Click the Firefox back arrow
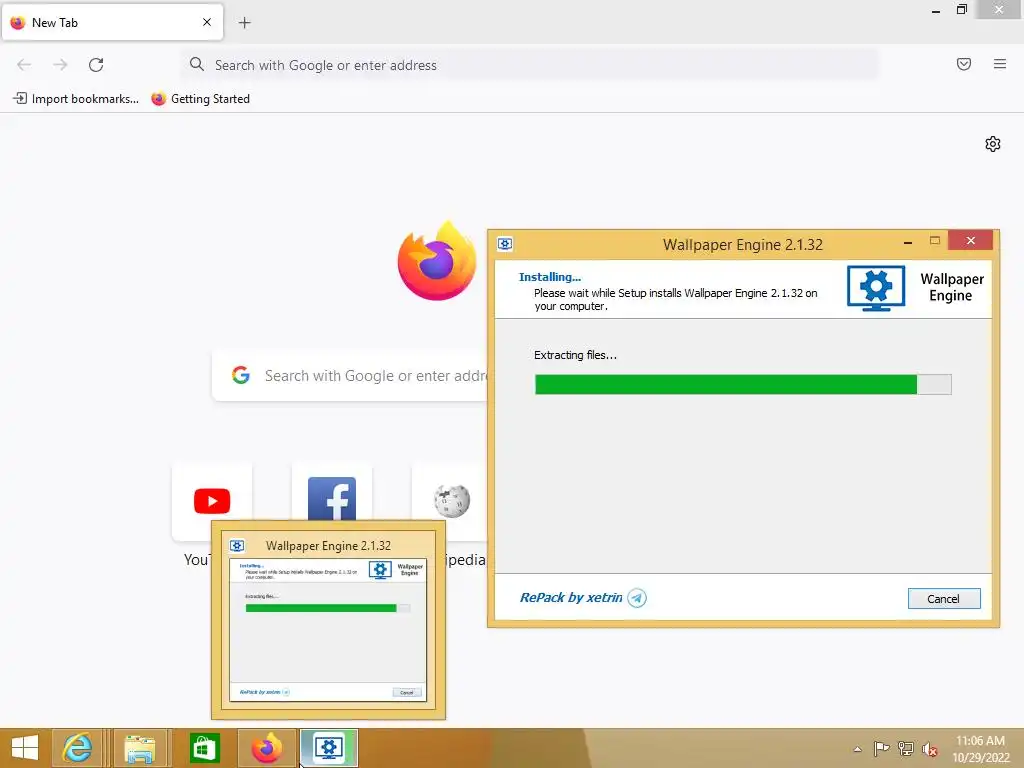 24,65
